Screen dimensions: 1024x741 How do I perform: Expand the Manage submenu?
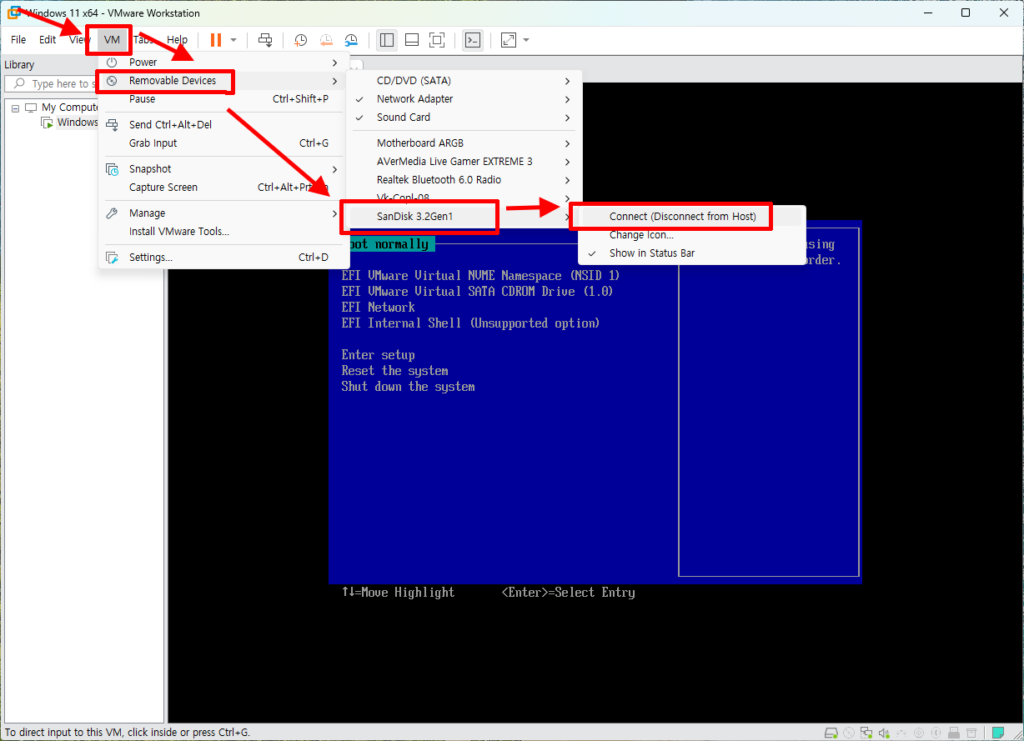pyautogui.click(x=221, y=213)
